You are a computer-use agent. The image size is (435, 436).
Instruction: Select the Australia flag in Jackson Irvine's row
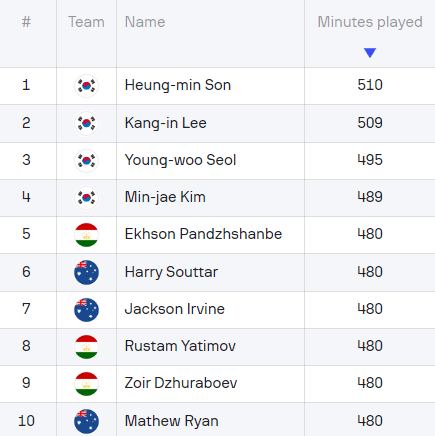click(86, 310)
